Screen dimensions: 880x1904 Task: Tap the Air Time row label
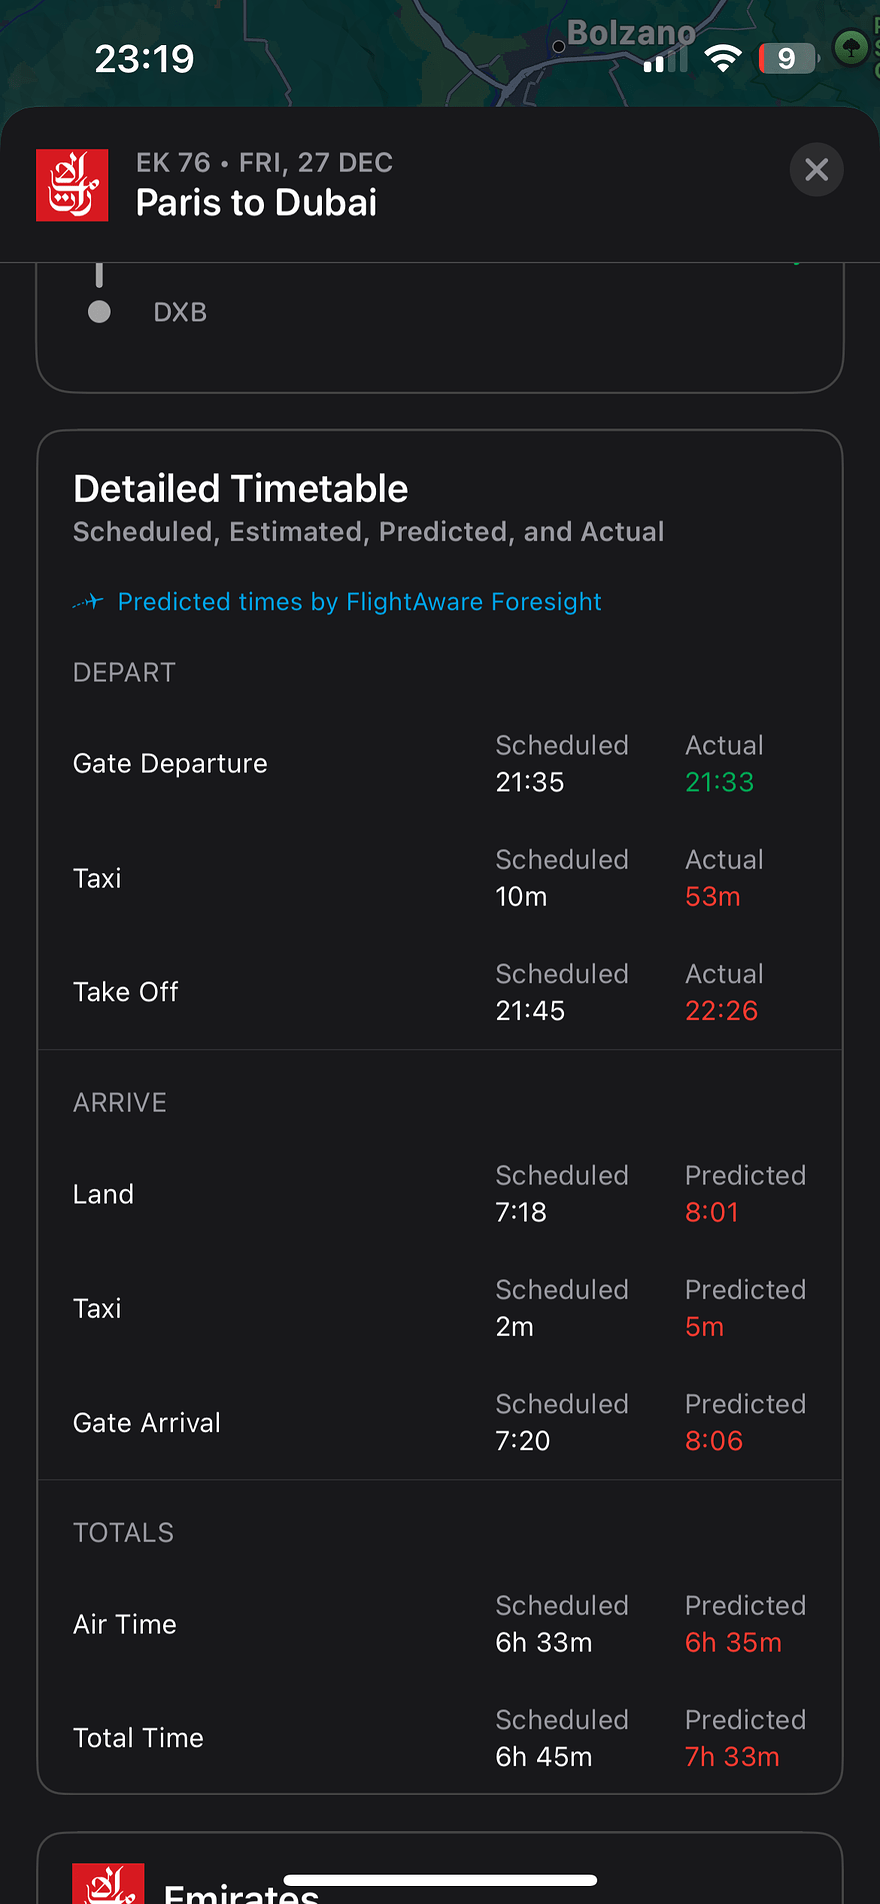125,1625
